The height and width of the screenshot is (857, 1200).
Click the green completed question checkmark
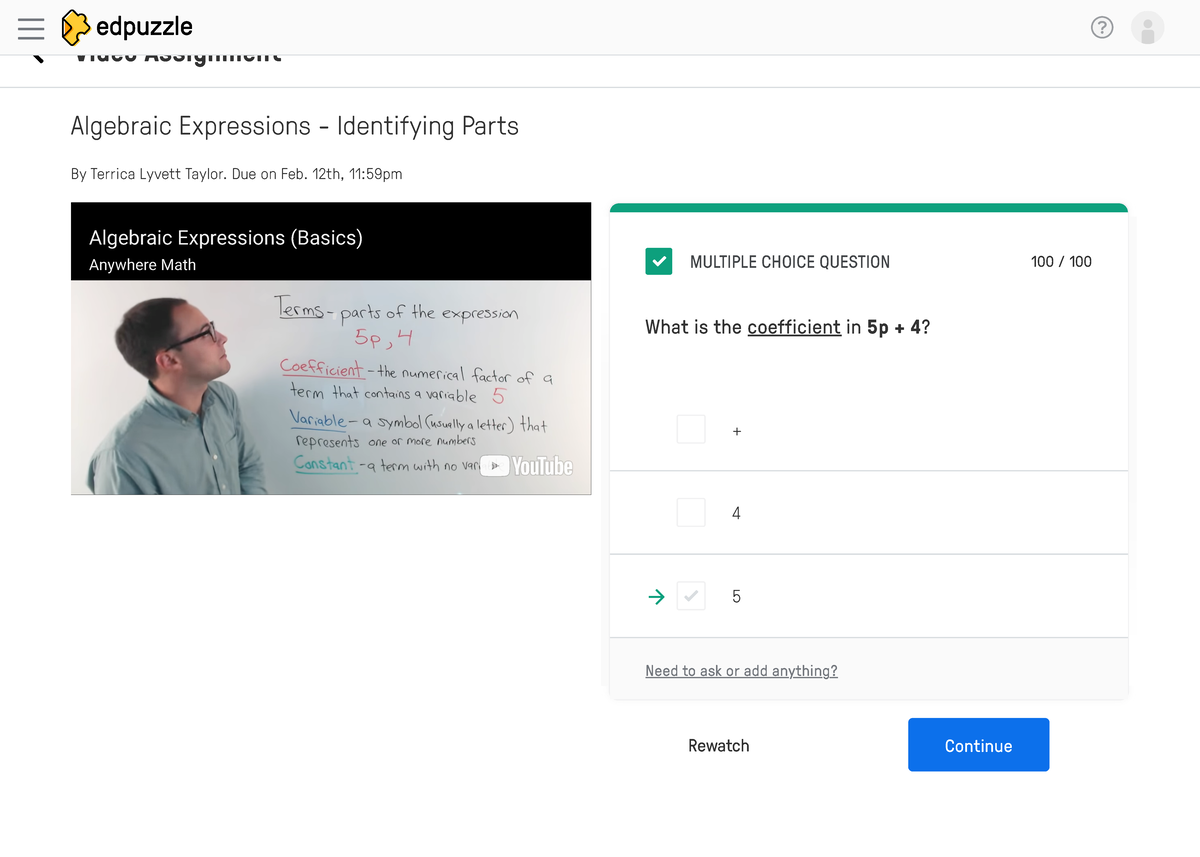pos(659,261)
